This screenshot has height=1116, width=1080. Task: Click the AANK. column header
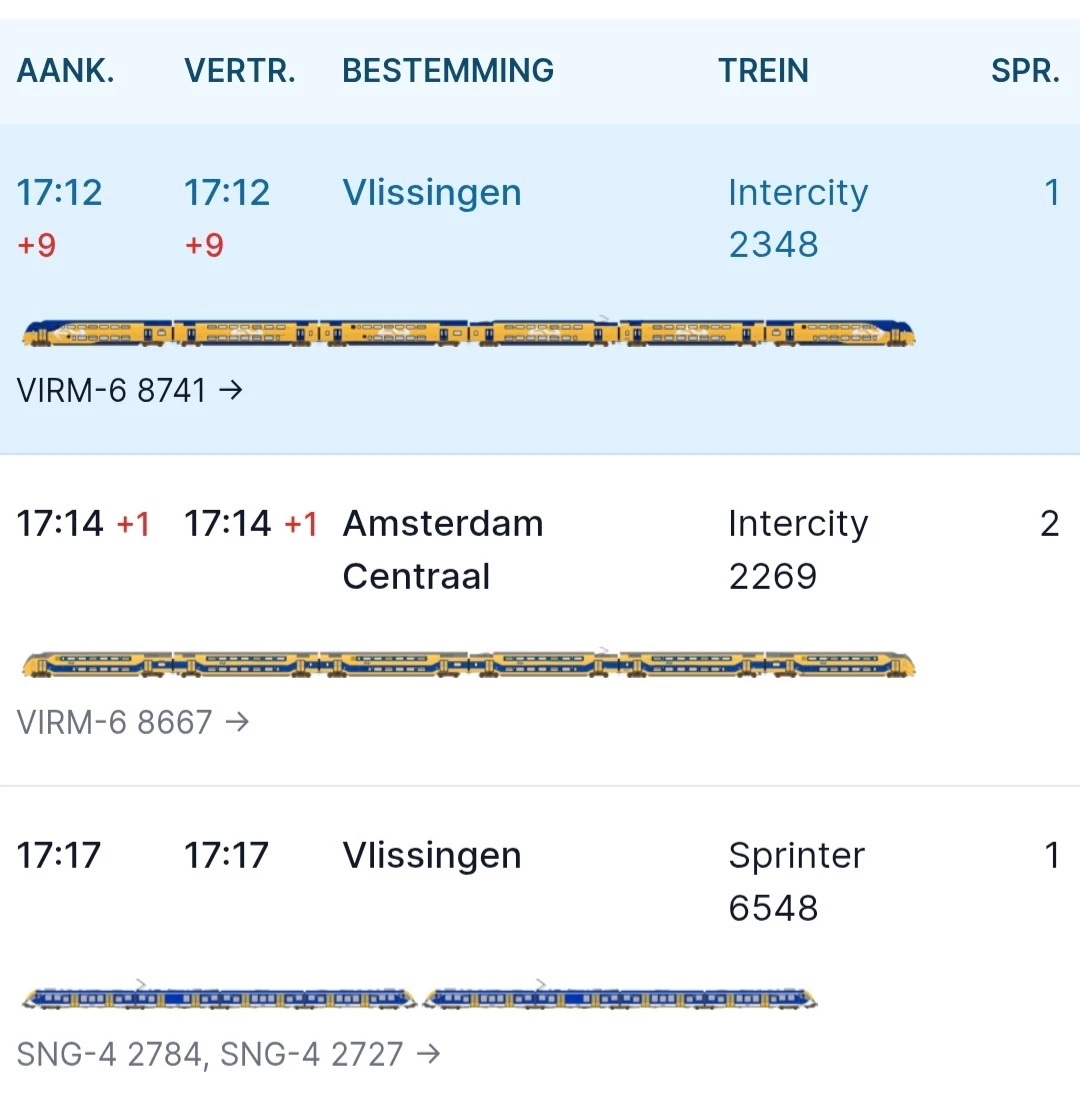[66, 71]
